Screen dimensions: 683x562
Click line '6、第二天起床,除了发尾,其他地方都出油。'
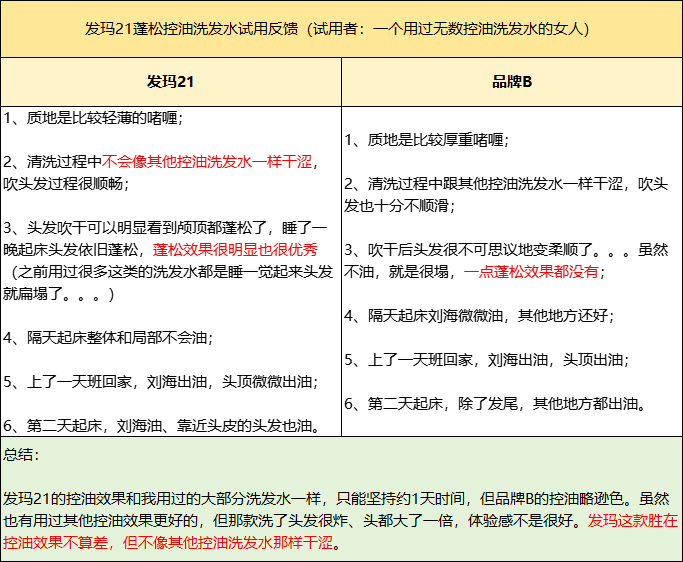pos(496,404)
